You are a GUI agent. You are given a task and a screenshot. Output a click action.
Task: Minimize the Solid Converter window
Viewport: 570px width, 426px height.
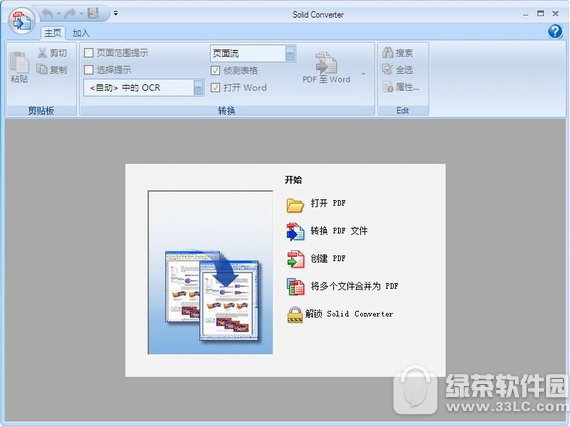coord(526,15)
